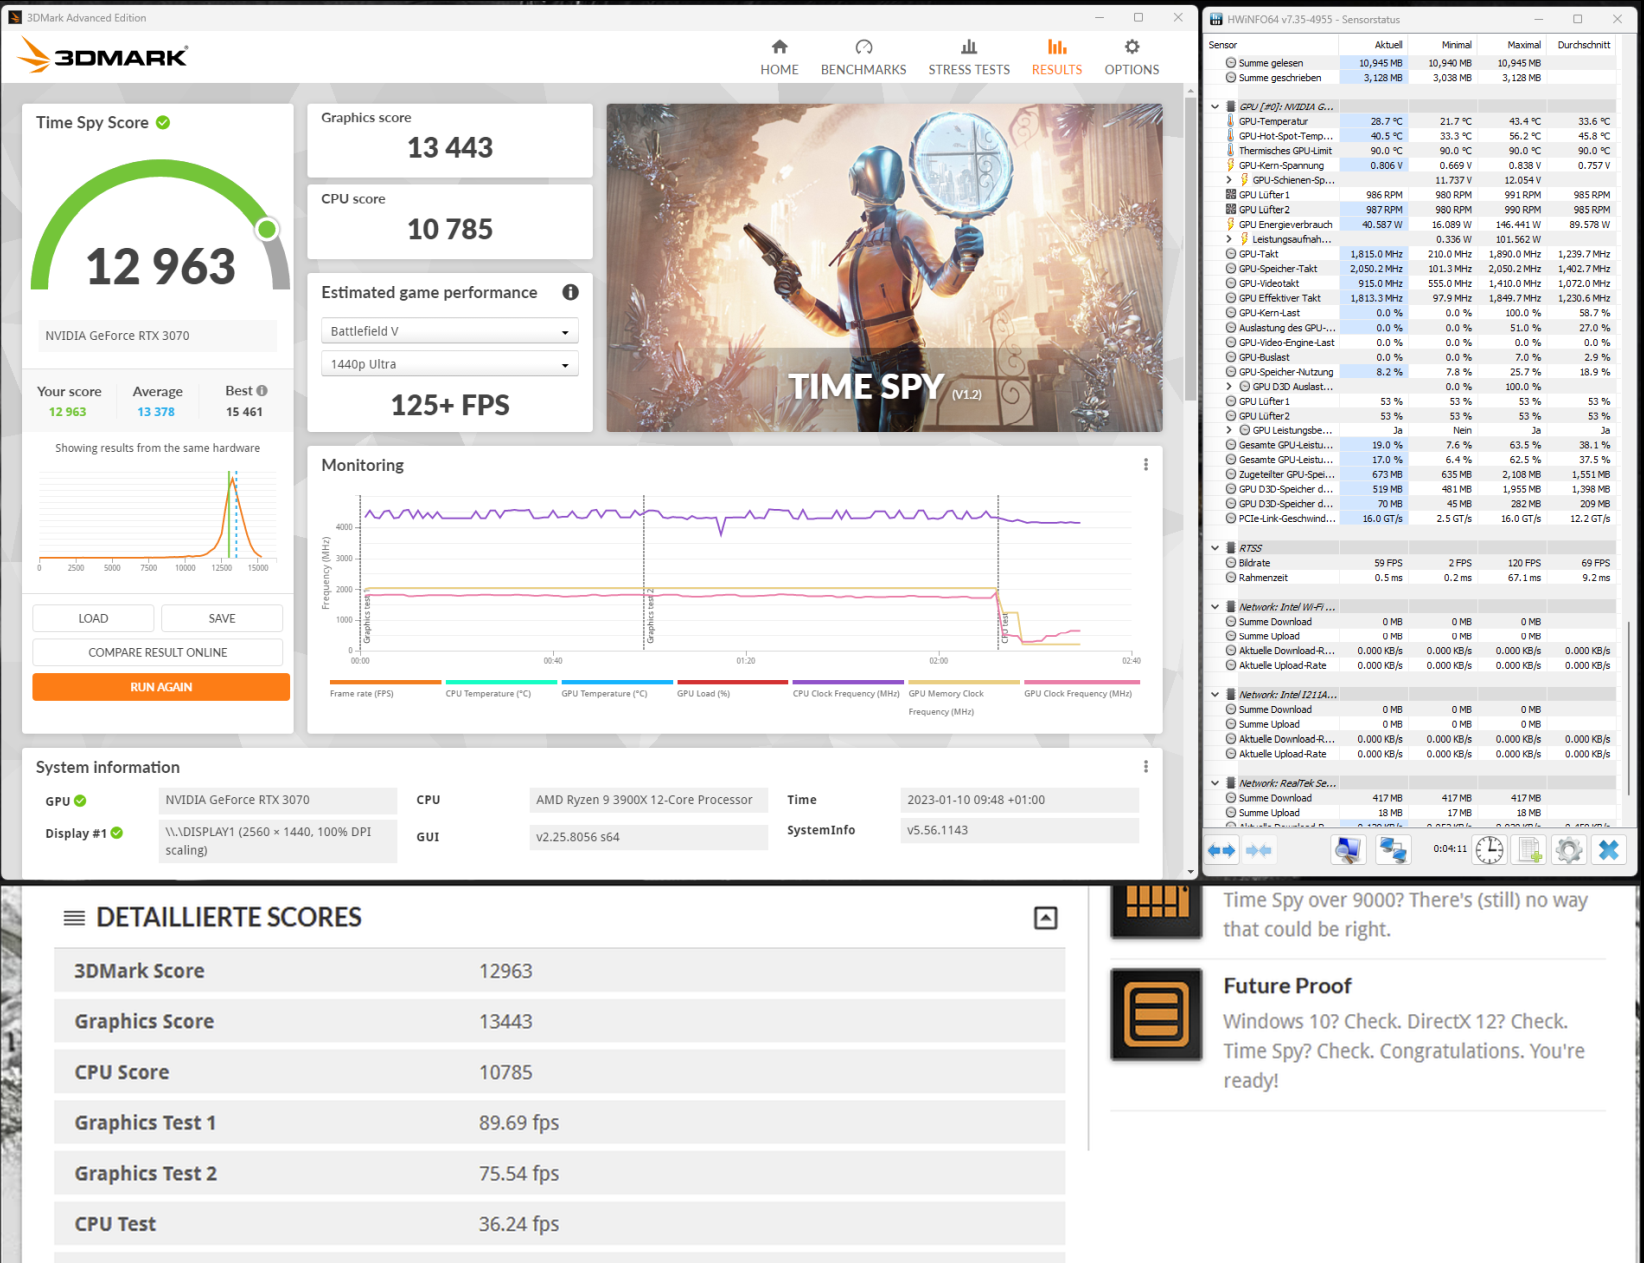This screenshot has width=1644, height=1263.
Task: Open the Monitoring panel three-dot menu
Action: (x=1146, y=465)
